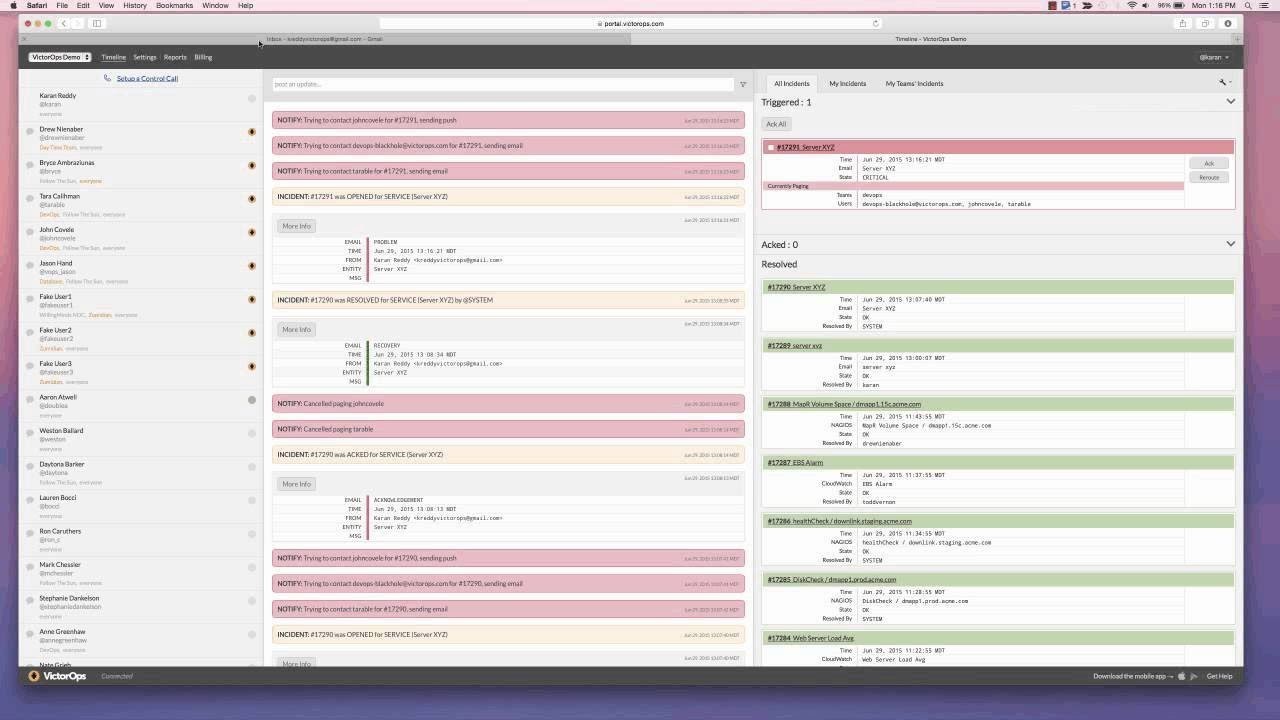The width and height of the screenshot is (1280, 720).
Task: Click Fake User1's on-call status badge
Action: pos(252,299)
